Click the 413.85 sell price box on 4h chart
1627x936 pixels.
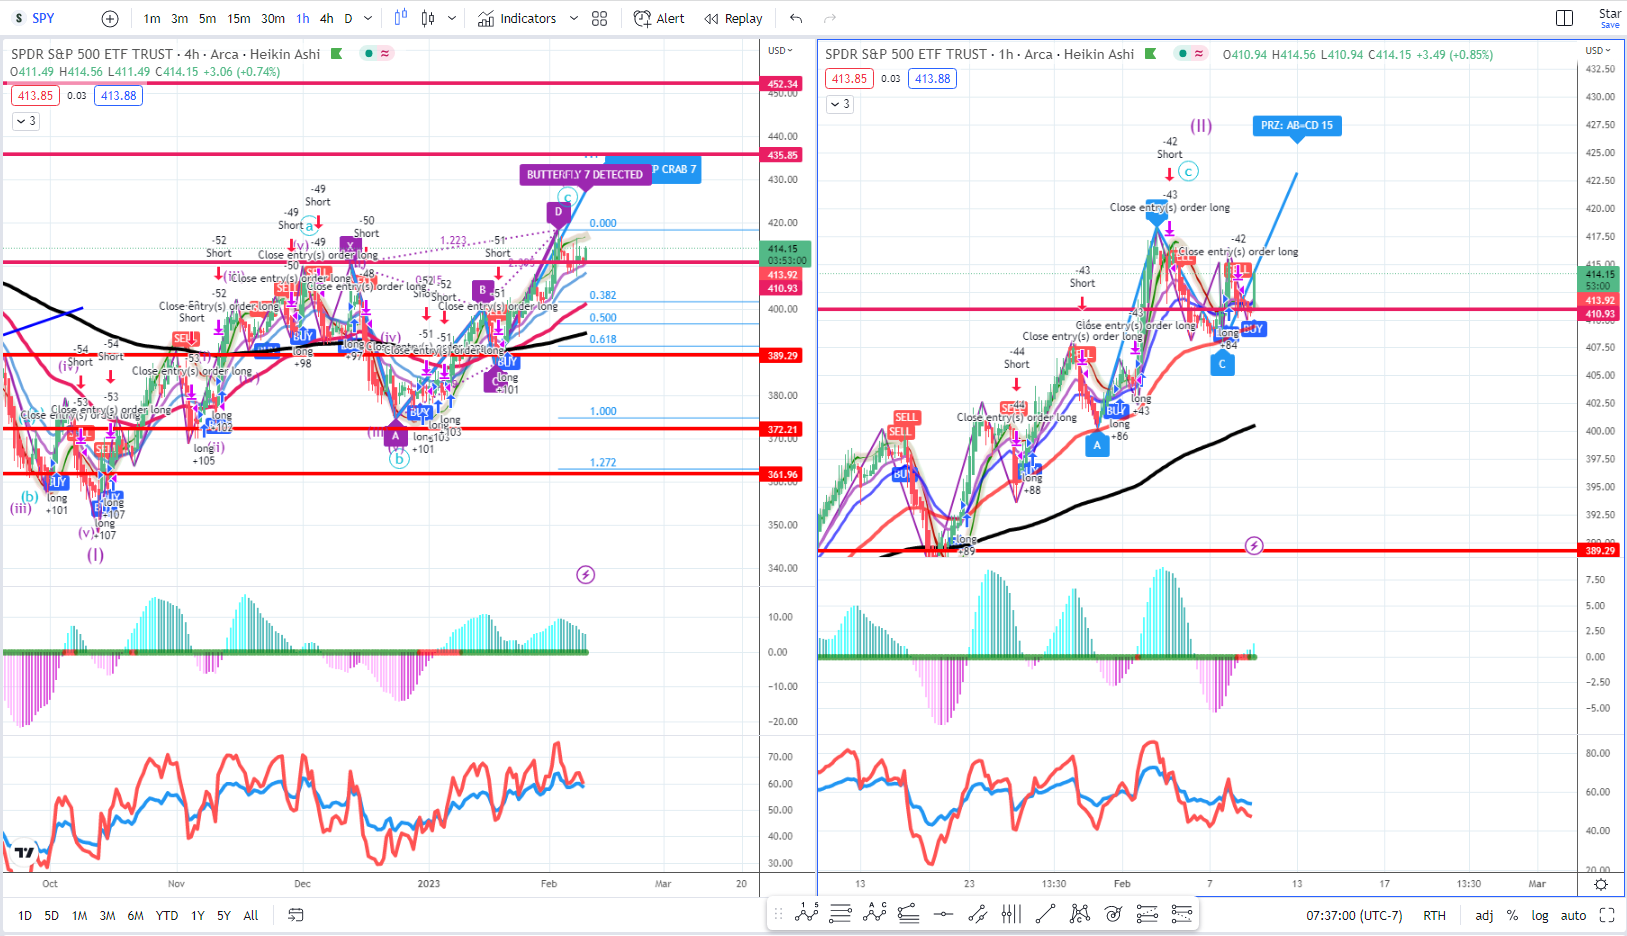(36, 96)
